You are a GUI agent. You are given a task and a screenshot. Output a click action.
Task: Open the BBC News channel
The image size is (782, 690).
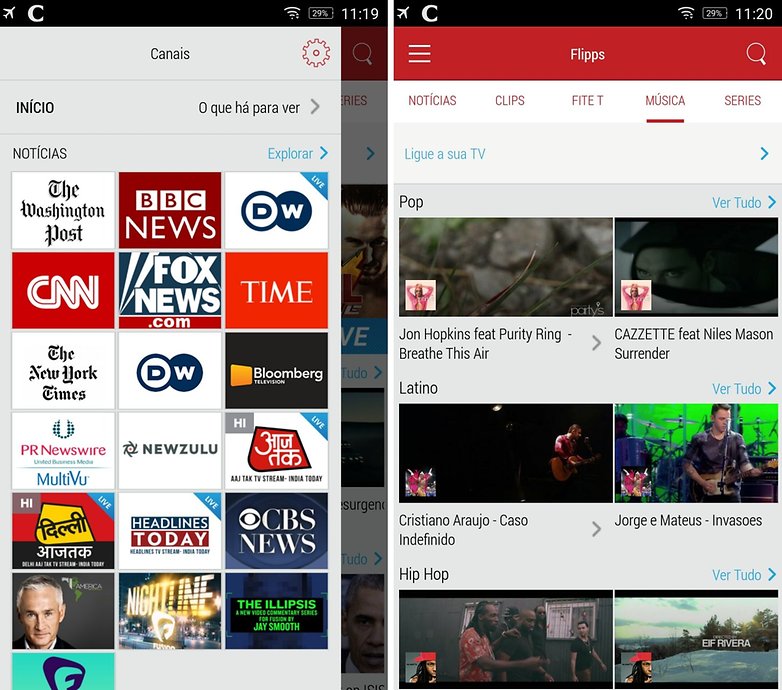coord(170,210)
